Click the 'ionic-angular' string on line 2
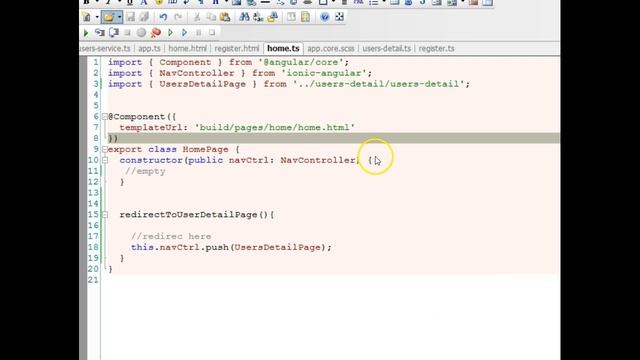Screen dimensions: 640x360 point(324,73)
